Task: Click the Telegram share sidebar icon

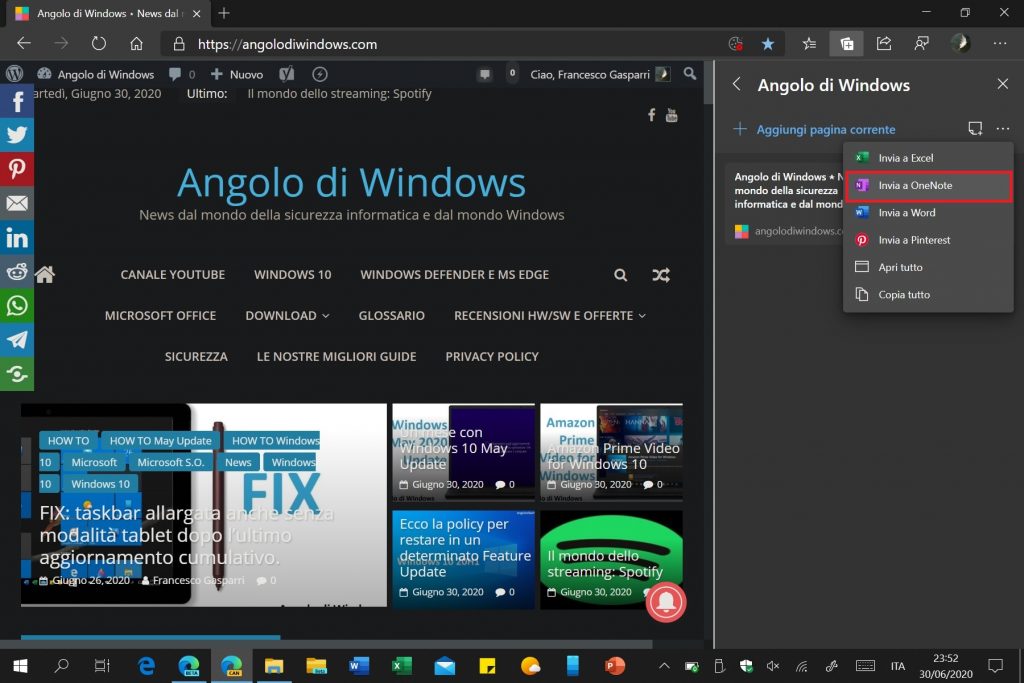Action: coord(17,339)
